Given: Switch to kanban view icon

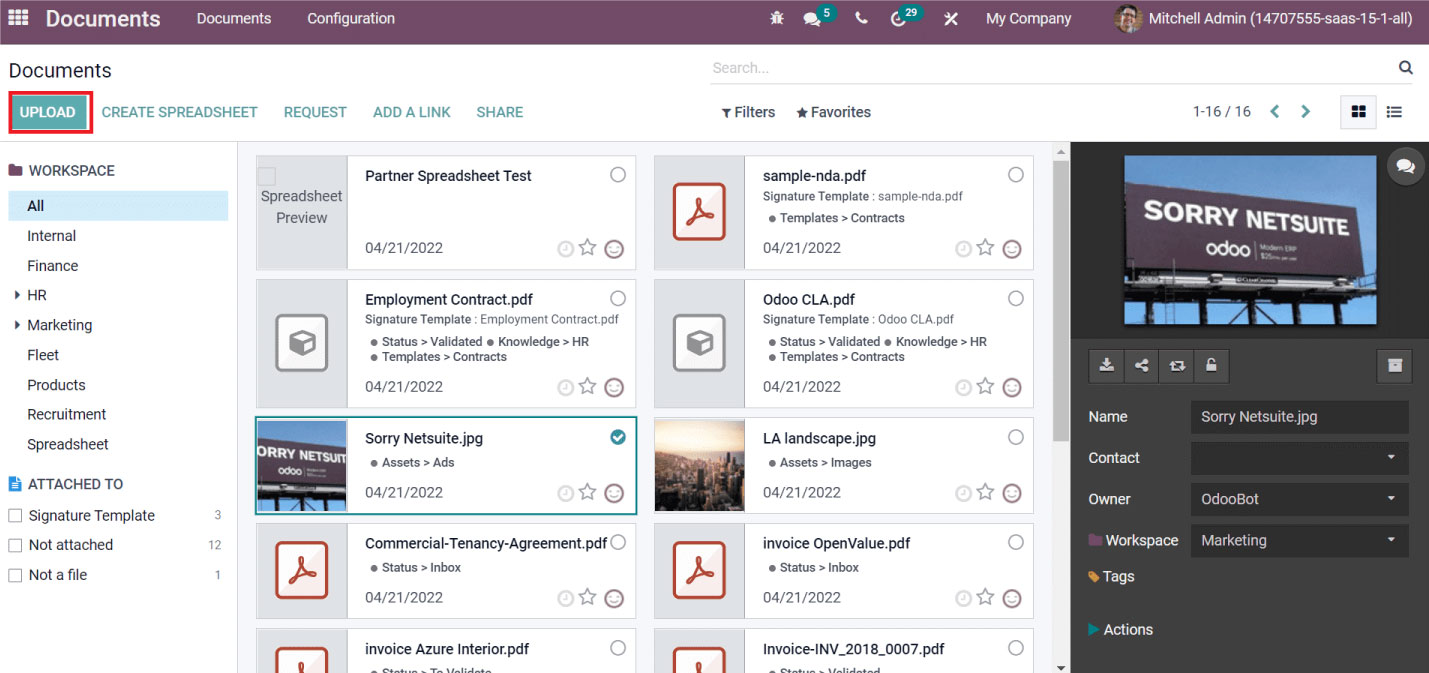Looking at the screenshot, I should coord(1358,112).
